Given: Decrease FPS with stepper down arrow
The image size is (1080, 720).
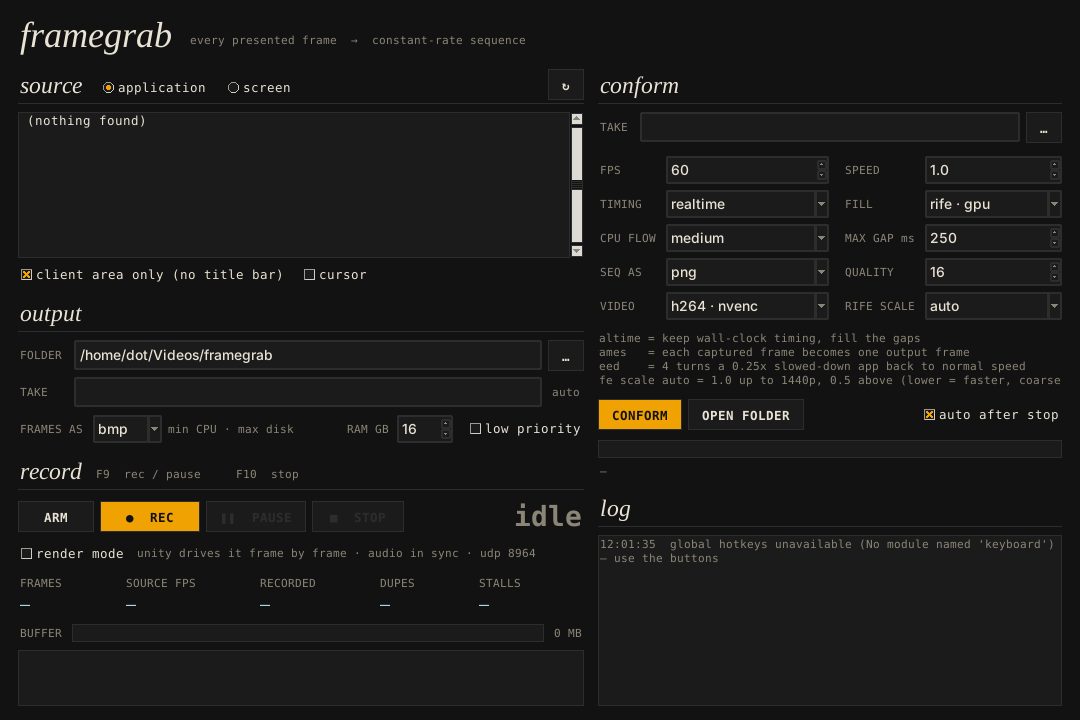Looking at the screenshot, I should coord(821,176).
